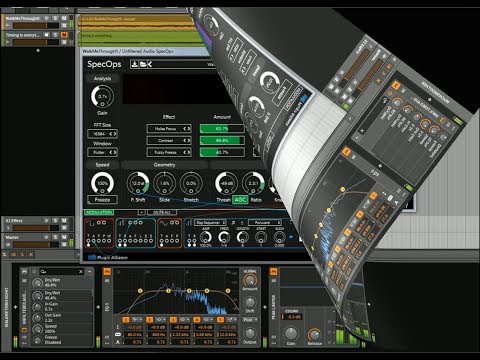Click insert device plus before Peak Limiter
The width and height of the screenshot is (480, 360).
[x=265, y=307]
